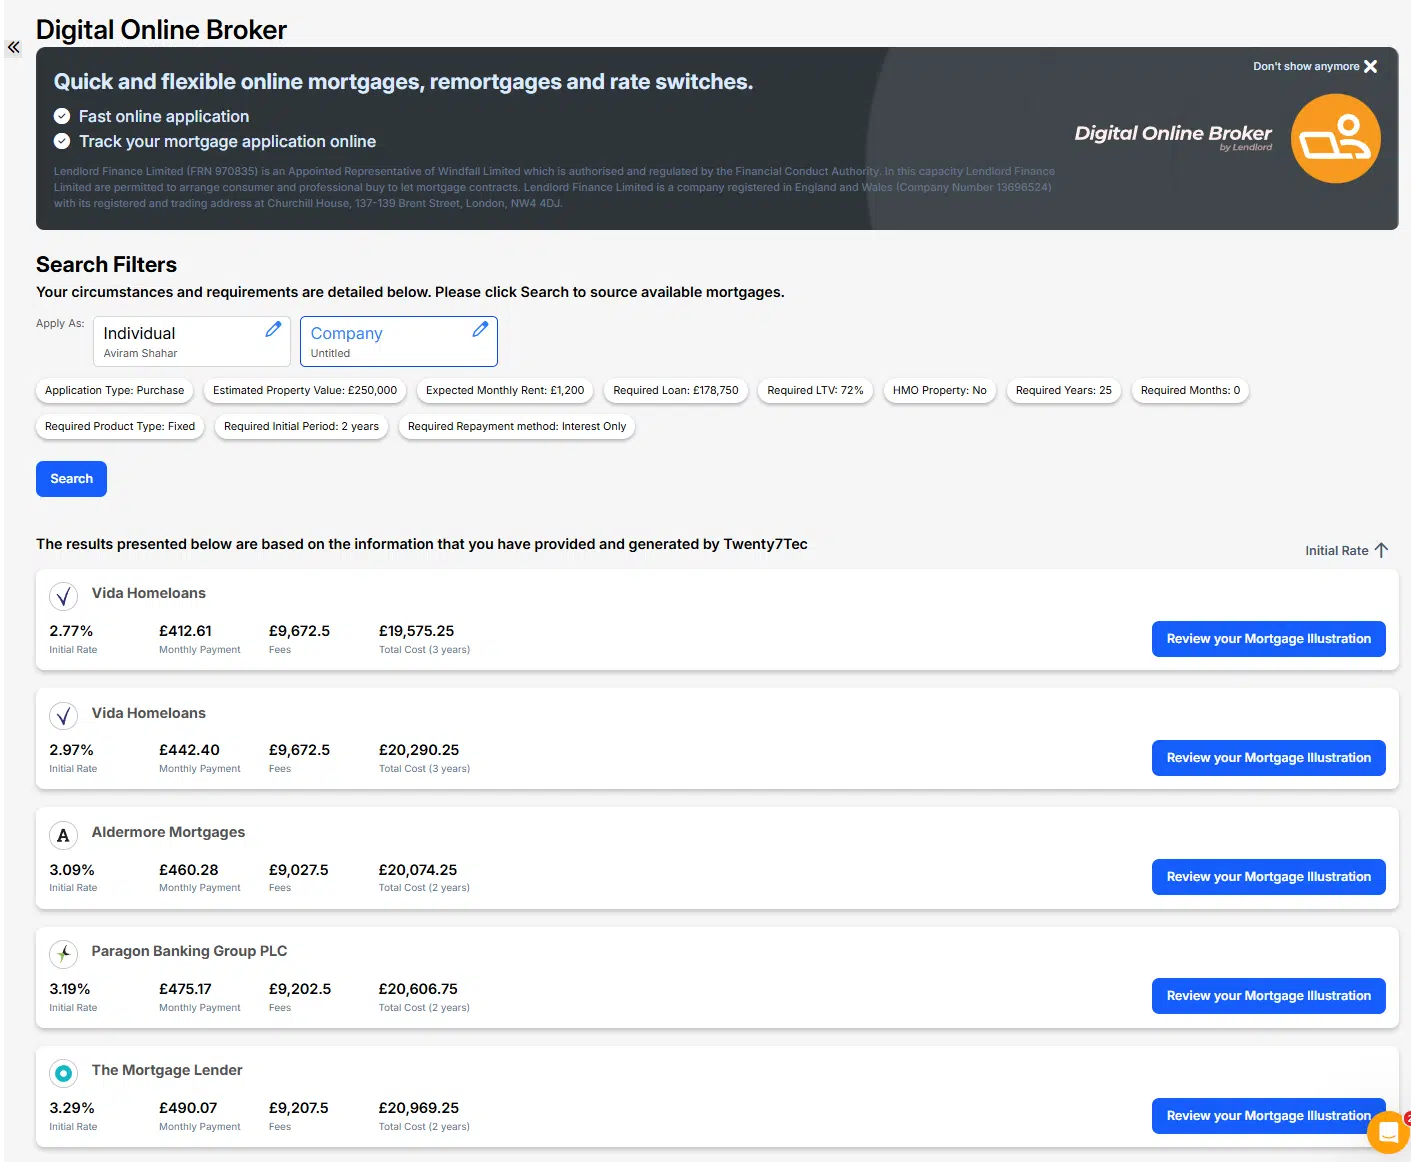Open Required Years: 25 filter chip
Image resolution: width=1411 pixels, height=1162 pixels.
pos(1064,391)
